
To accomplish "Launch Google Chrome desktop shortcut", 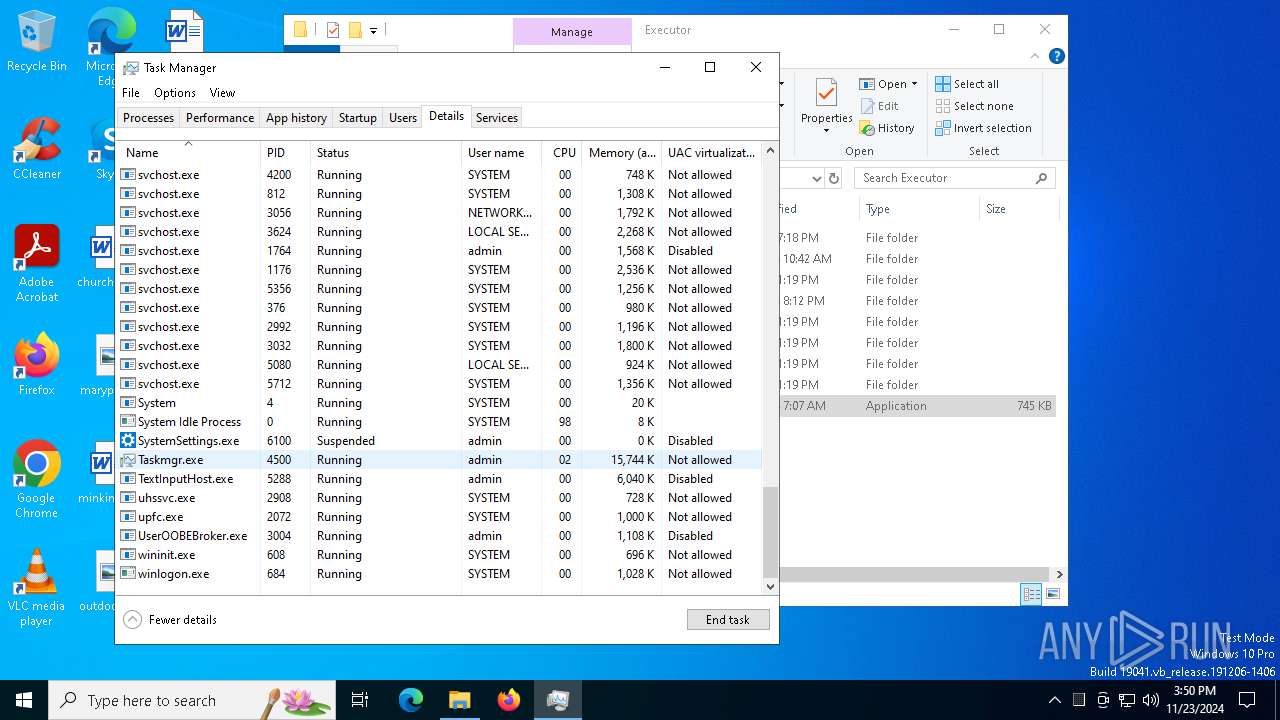I will pos(37,480).
